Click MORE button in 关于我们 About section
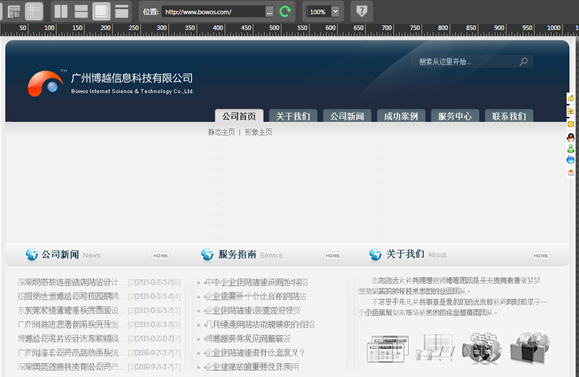The width and height of the screenshot is (579, 377). point(541,256)
